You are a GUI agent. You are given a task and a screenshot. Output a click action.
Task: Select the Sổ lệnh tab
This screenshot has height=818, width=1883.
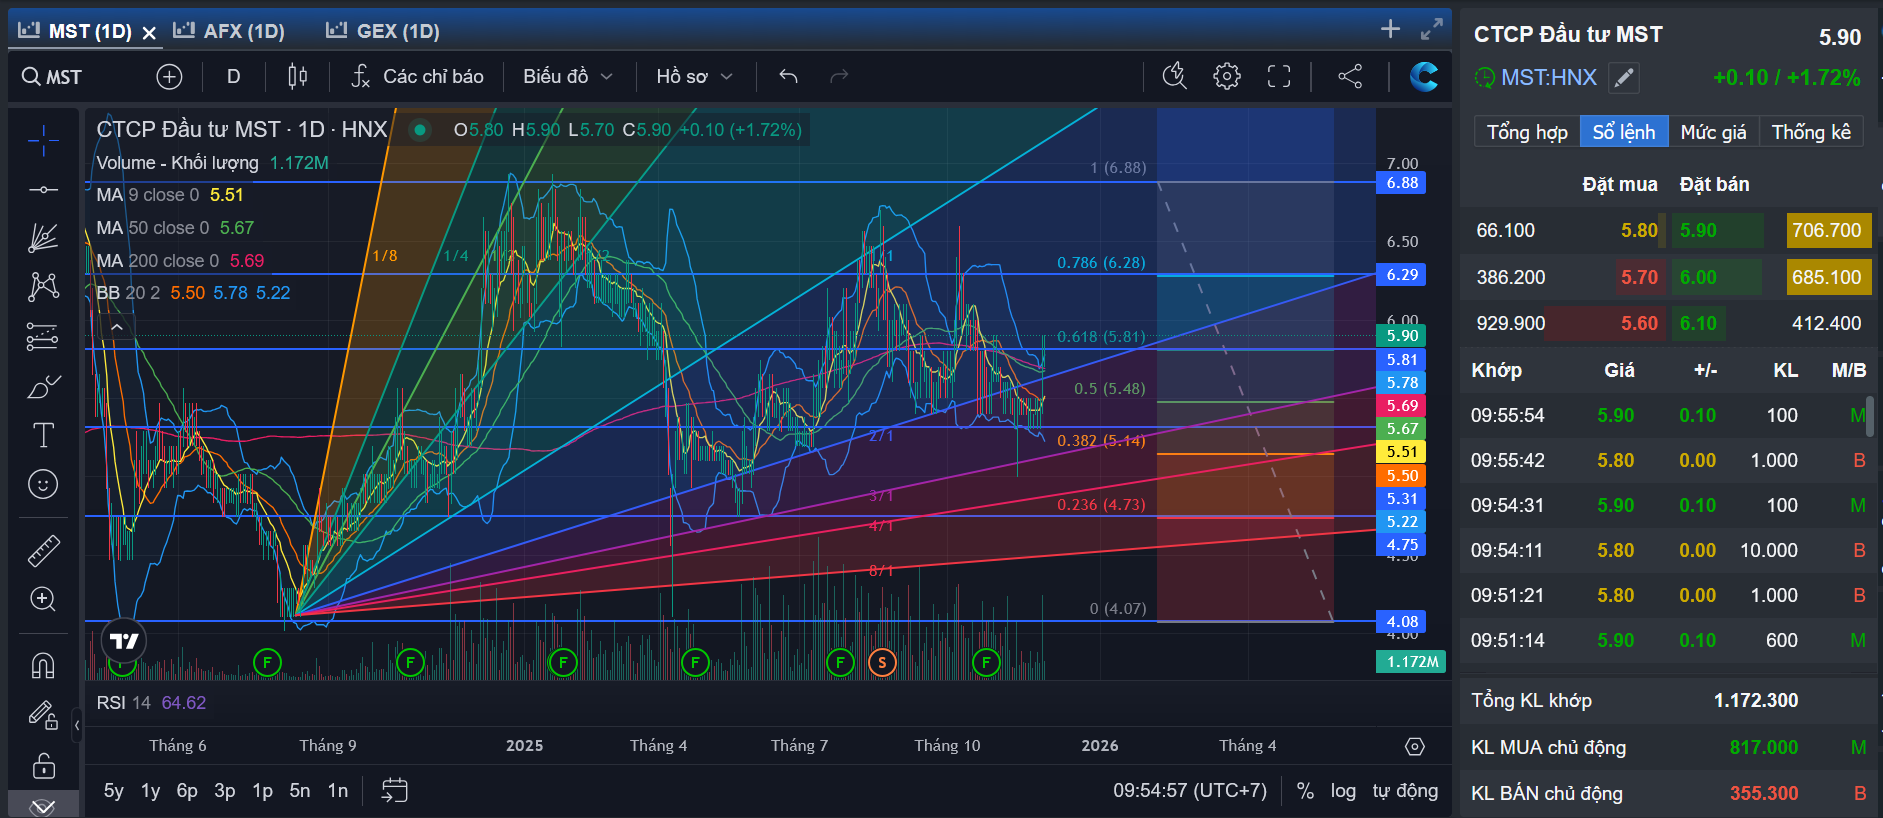(1624, 132)
